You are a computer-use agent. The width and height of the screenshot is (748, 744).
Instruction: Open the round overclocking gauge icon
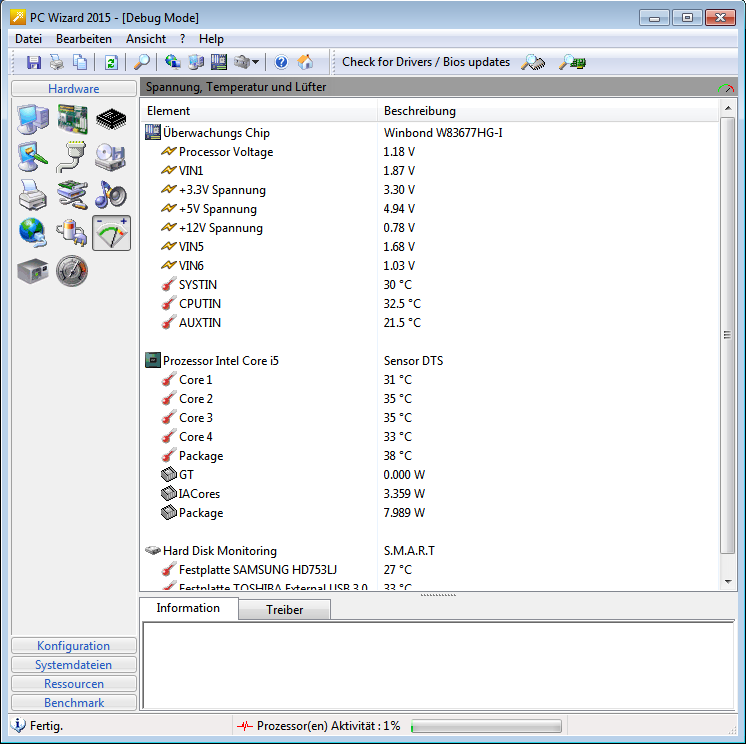[x=72, y=271]
